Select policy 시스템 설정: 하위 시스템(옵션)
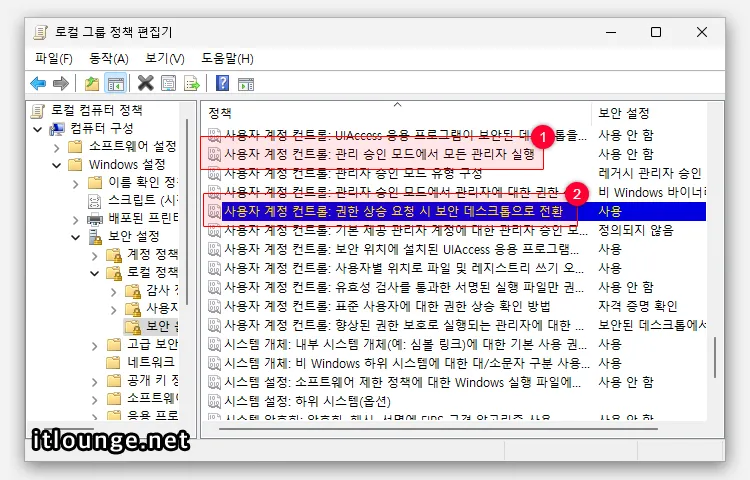This screenshot has width=750, height=480. (308, 402)
